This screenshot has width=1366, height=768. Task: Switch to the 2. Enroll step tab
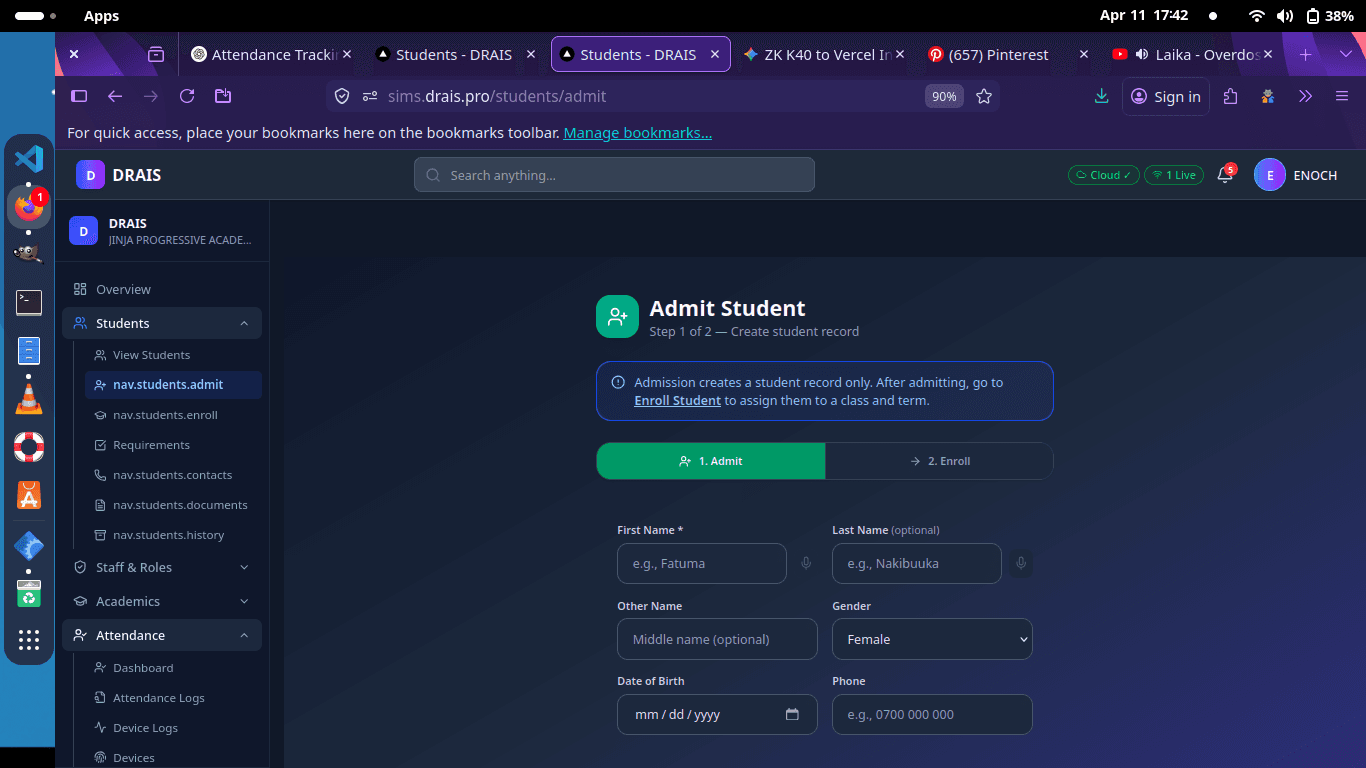pos(939,461)
